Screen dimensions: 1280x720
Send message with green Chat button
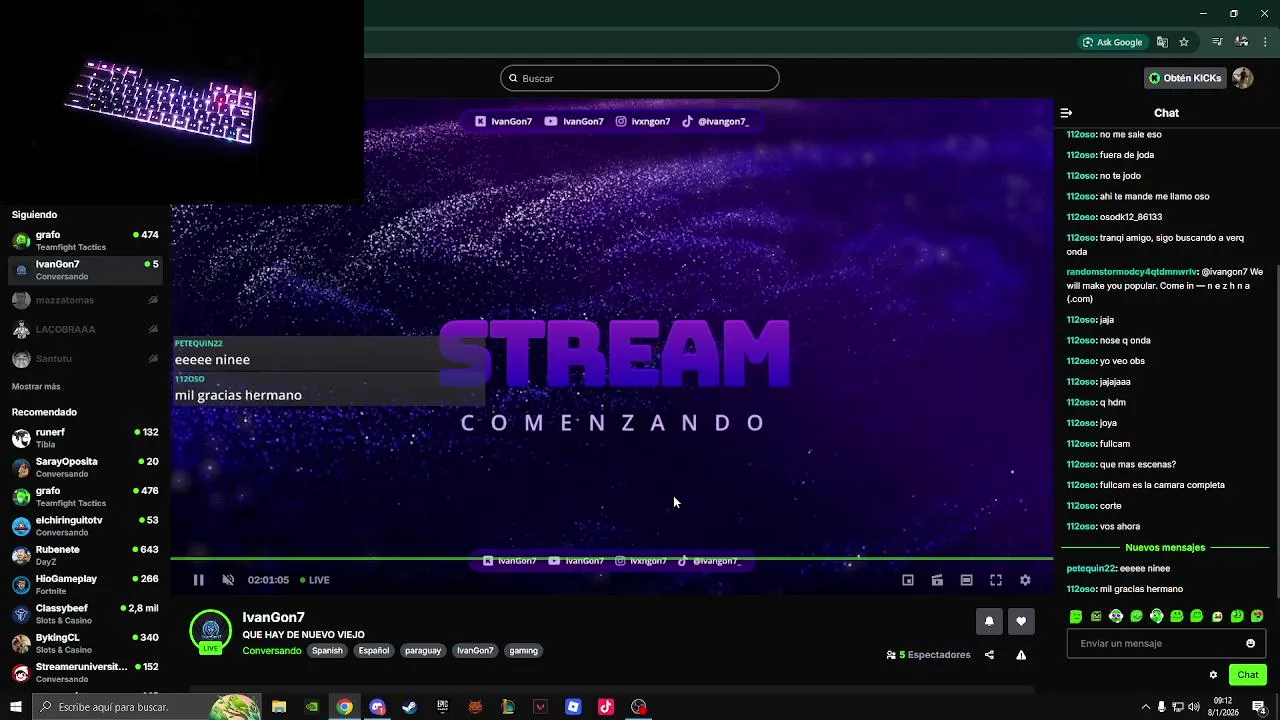[1247, 675]
